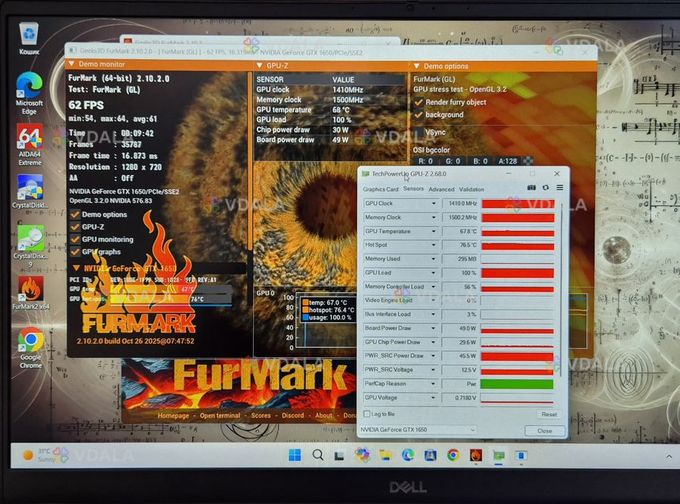
Task: Open the Windows Start menu
Action: coord(295,455)
